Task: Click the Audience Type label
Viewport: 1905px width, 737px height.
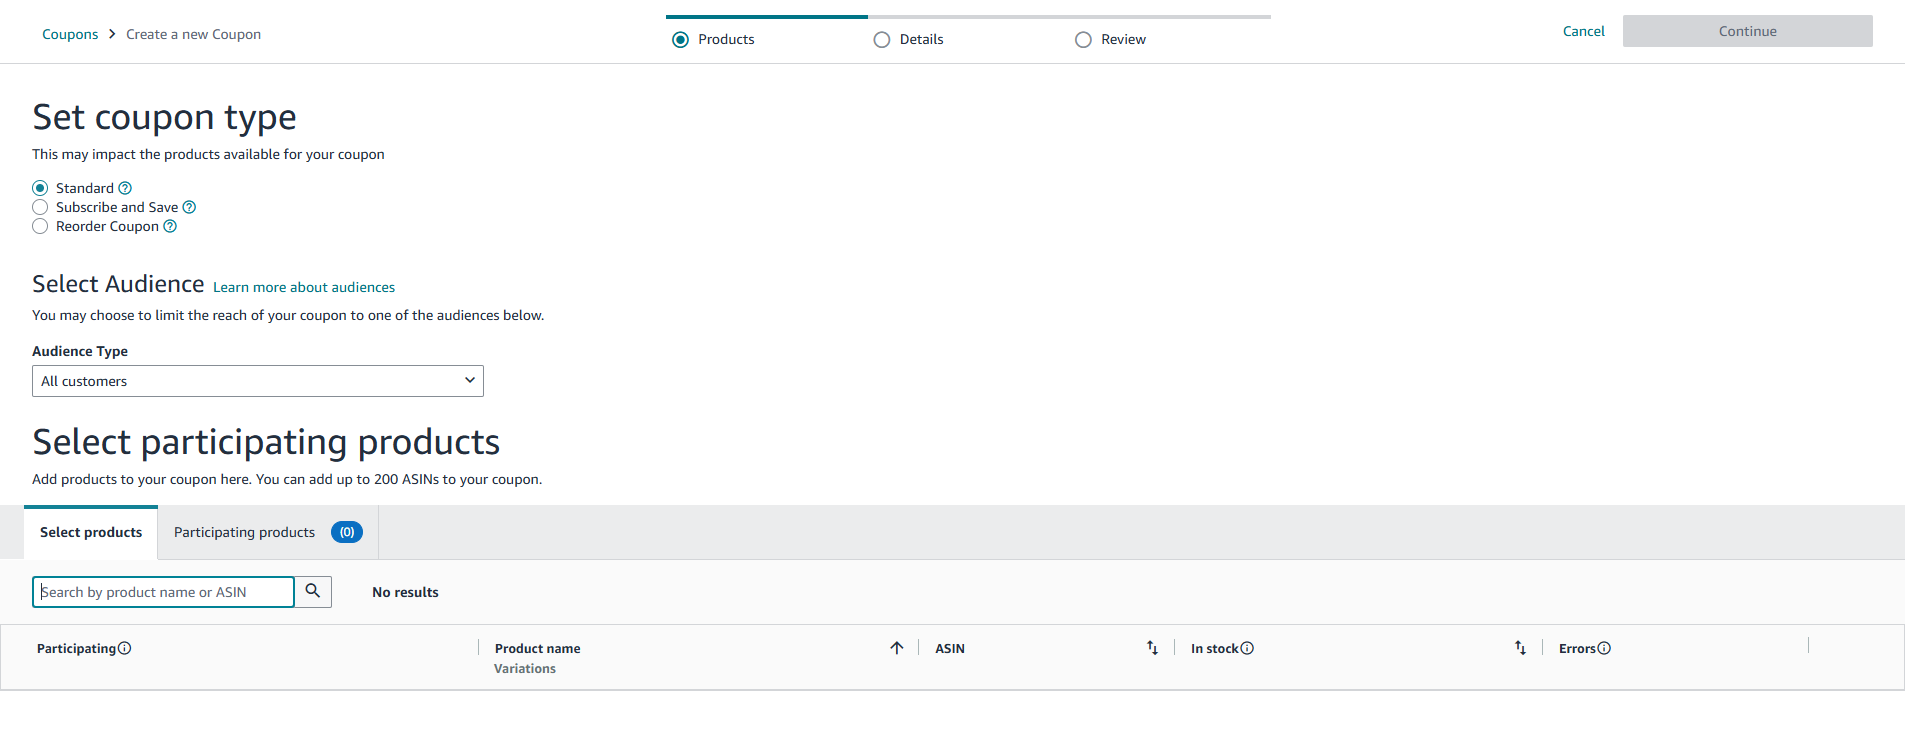Action: pyautogui.click(x=80, y=351)
